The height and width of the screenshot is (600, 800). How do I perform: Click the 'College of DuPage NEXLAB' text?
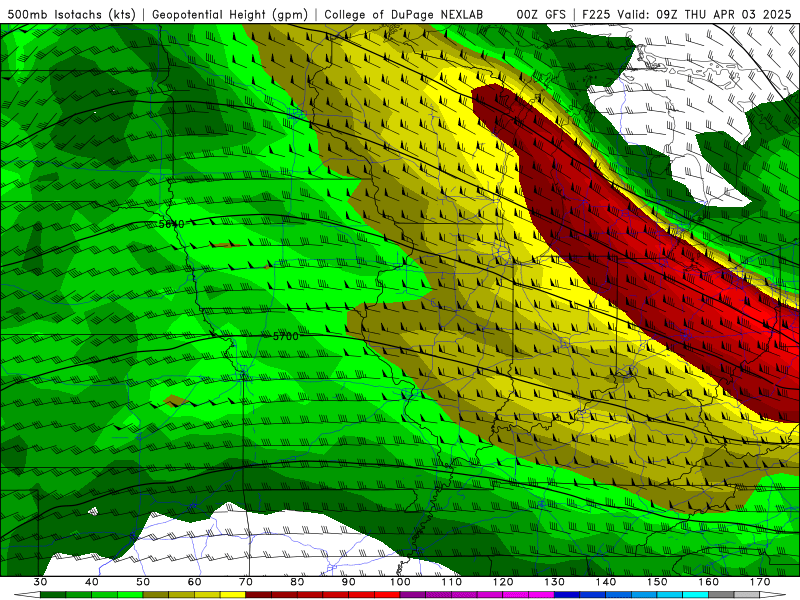coord(403,14)
